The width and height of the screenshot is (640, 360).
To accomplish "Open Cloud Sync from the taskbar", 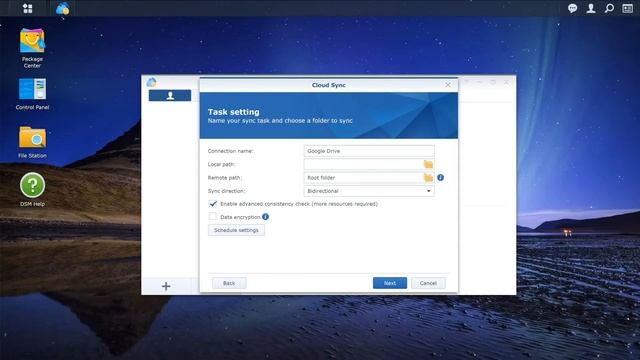I will pos(62,8).
